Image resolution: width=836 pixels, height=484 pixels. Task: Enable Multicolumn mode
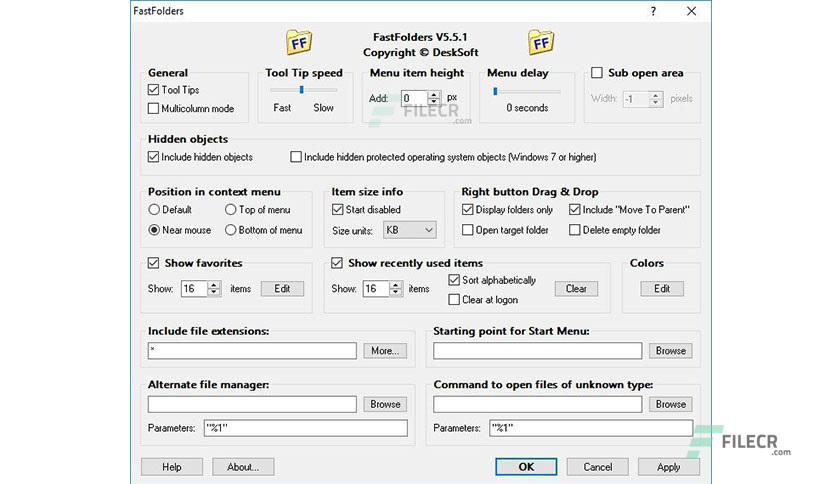(154, 108)
